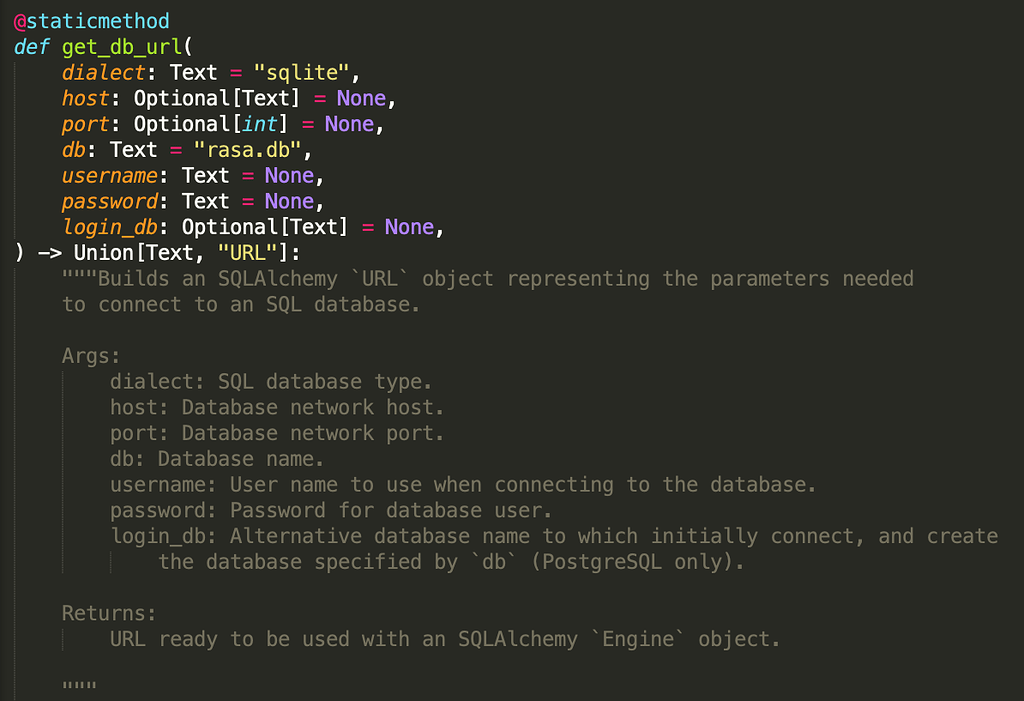Click the "URL" string in return type
Screen dimensions: 1024x701
[246, 253]
